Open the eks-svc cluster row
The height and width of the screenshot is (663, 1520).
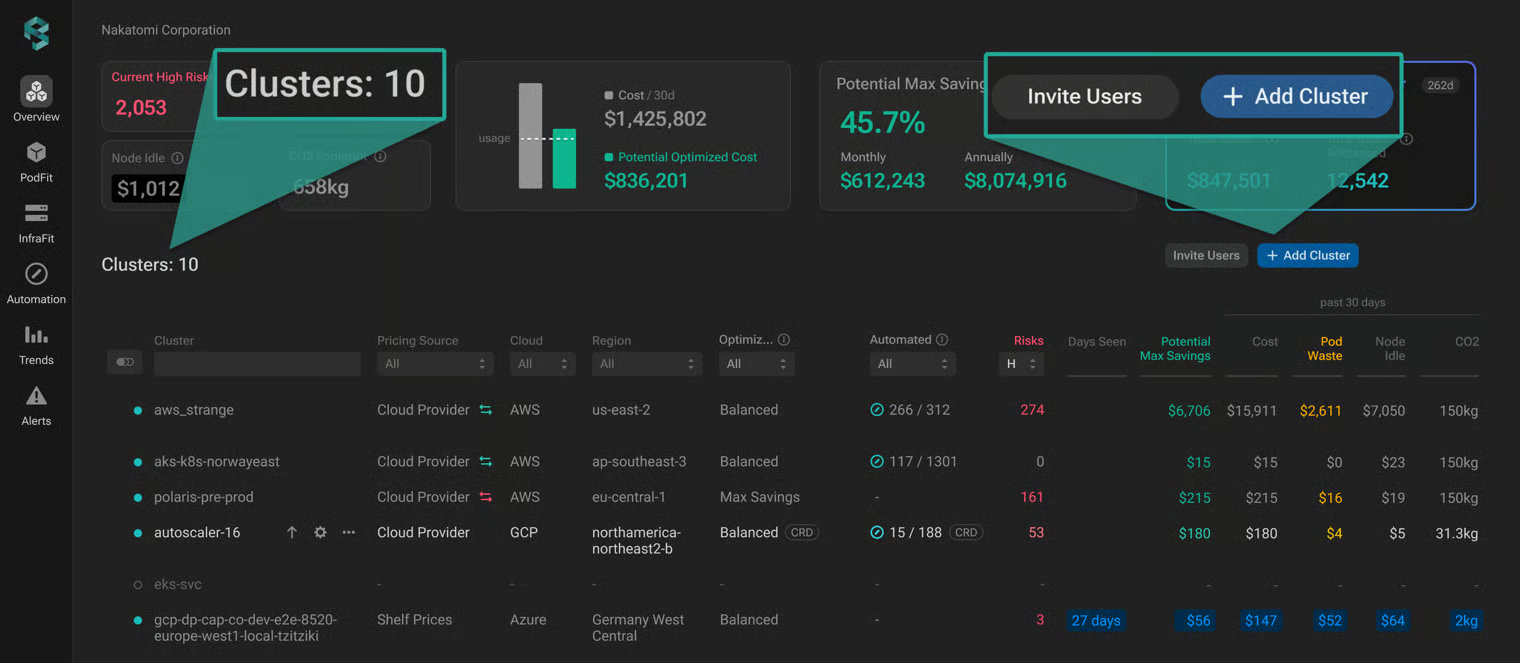(178, 585)
